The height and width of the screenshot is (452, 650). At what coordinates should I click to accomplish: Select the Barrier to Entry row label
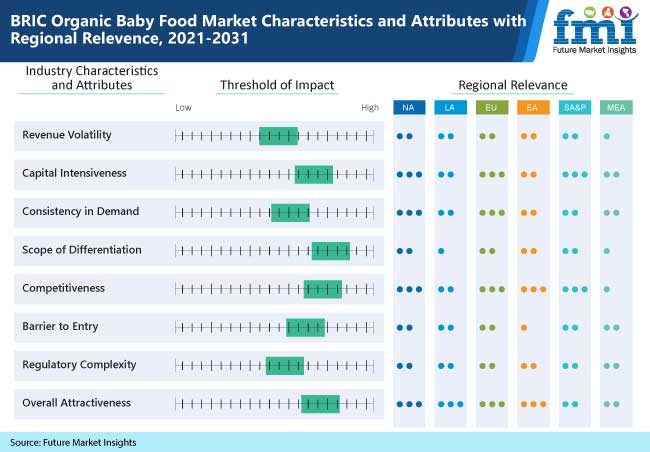61,326
